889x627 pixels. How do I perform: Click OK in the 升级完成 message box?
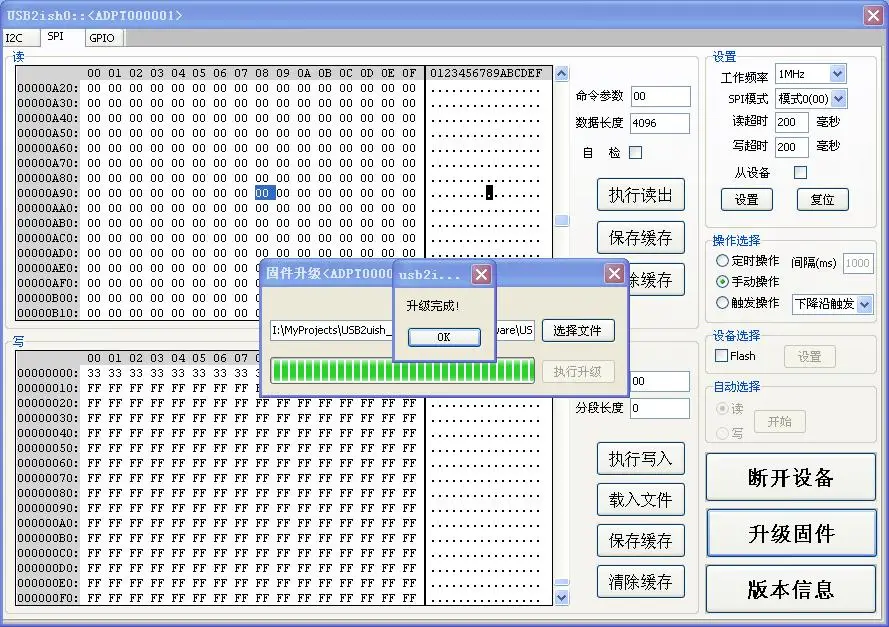click(x=444, y=337)
